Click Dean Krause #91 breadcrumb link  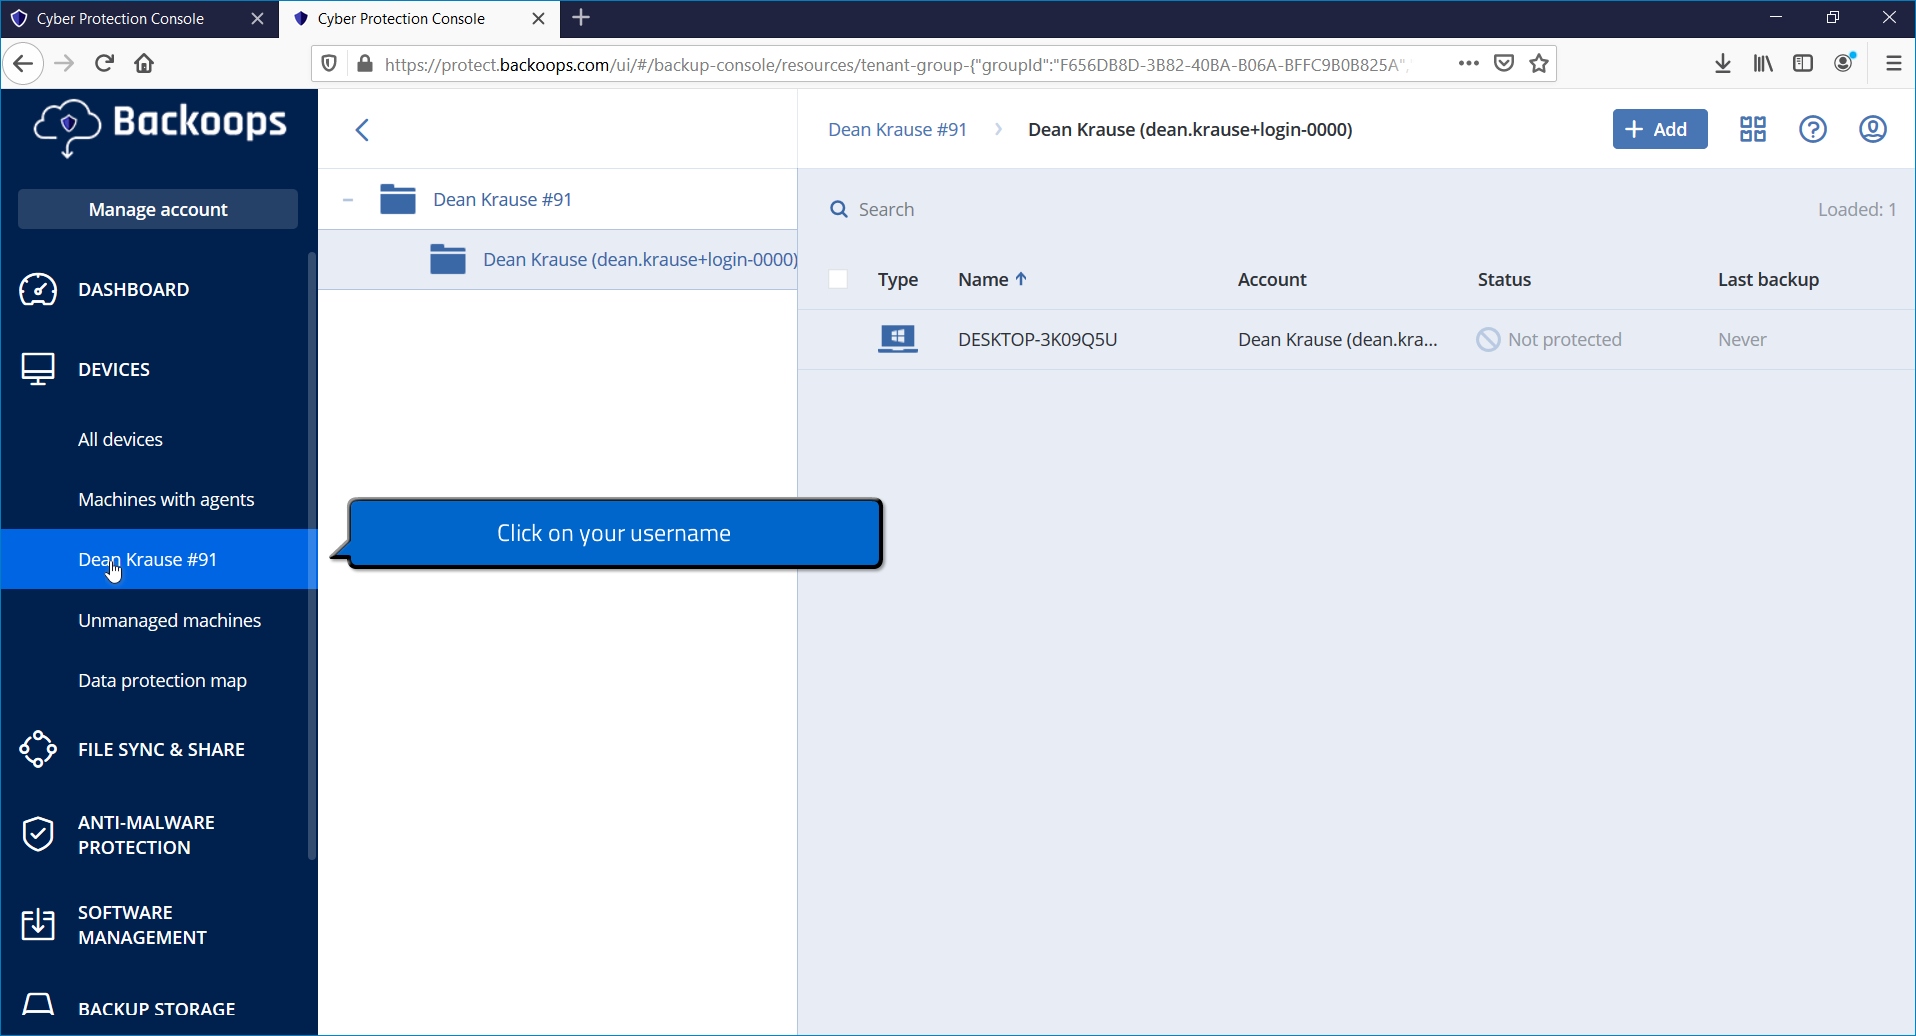point(898,129)
